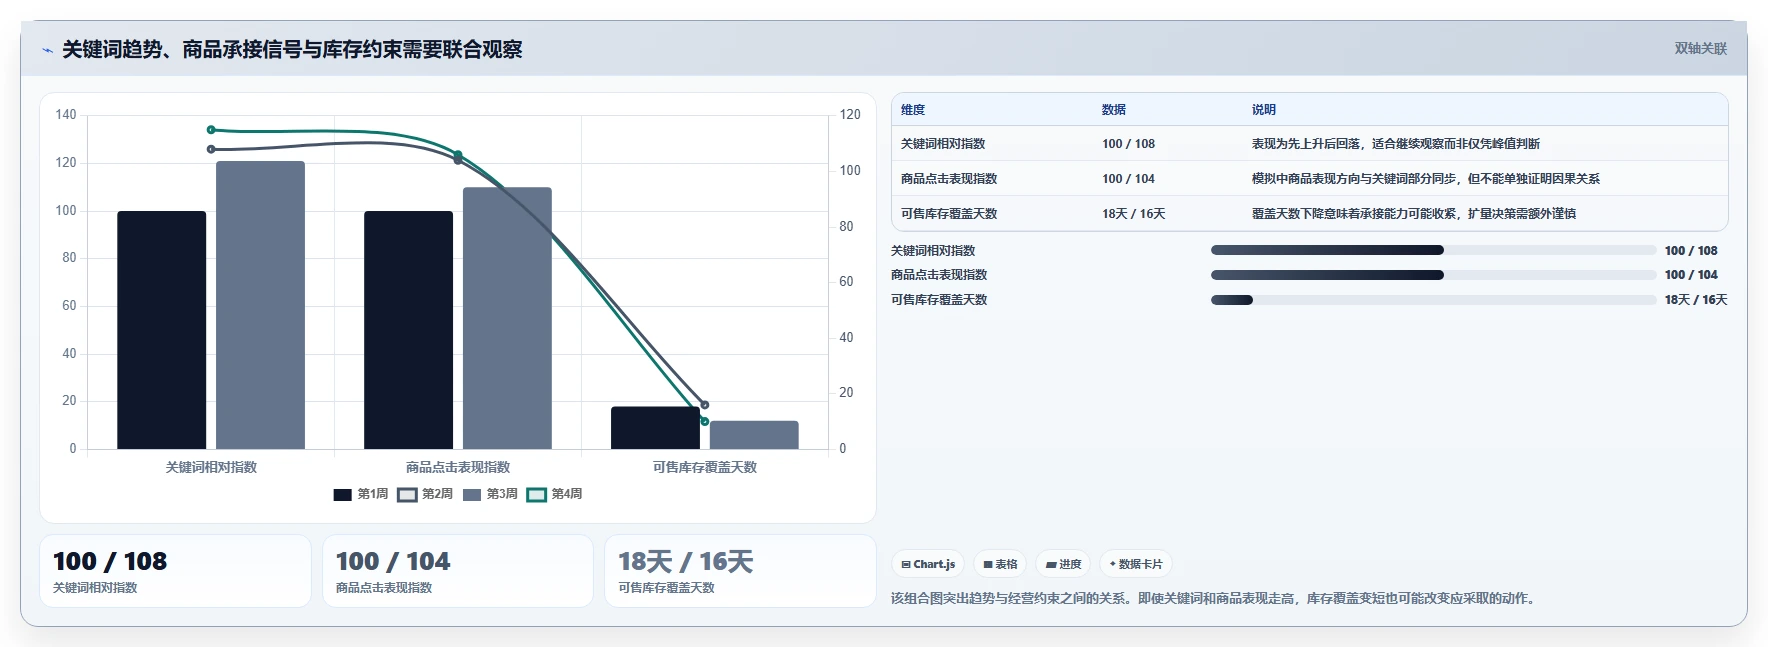Click the 进度 tag chip
Viewport: 1768px width, 647px height.
coord(1063,564)
